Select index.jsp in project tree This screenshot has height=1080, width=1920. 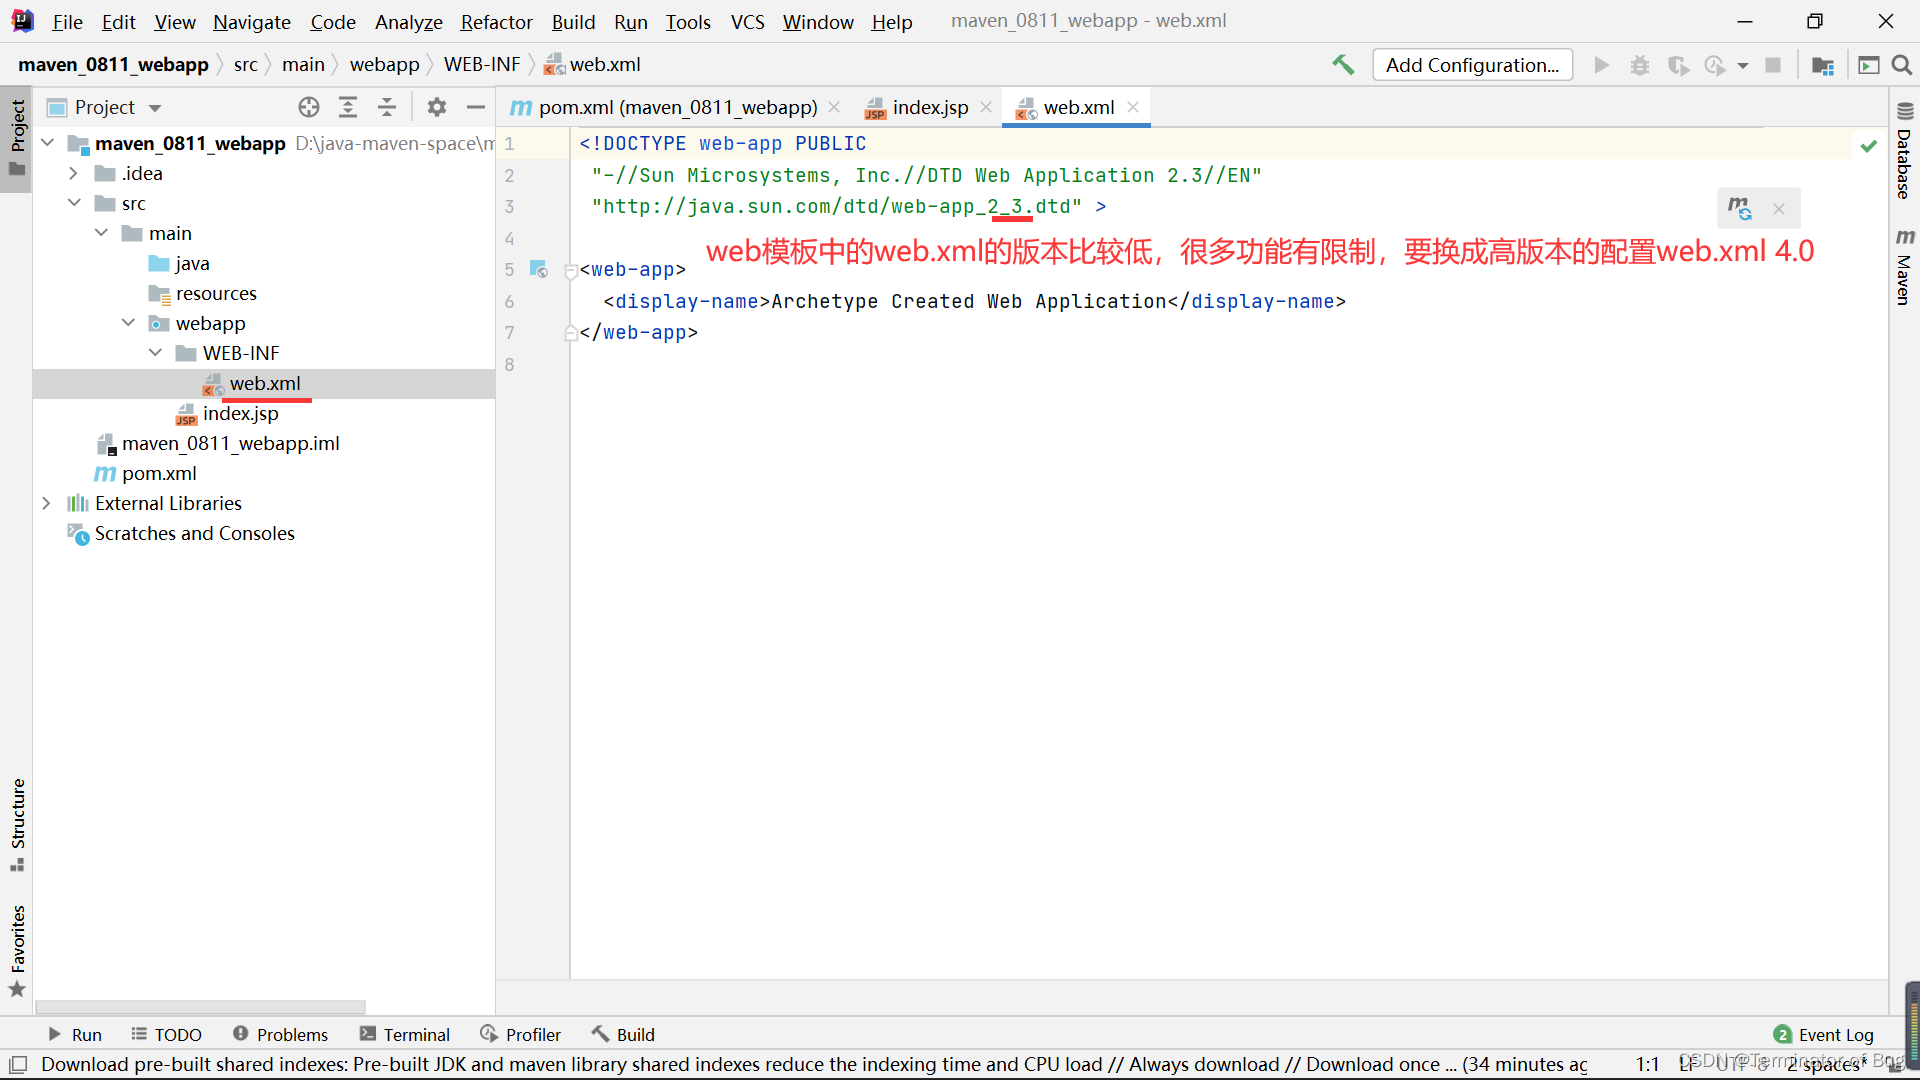click(x=240, y=413)
